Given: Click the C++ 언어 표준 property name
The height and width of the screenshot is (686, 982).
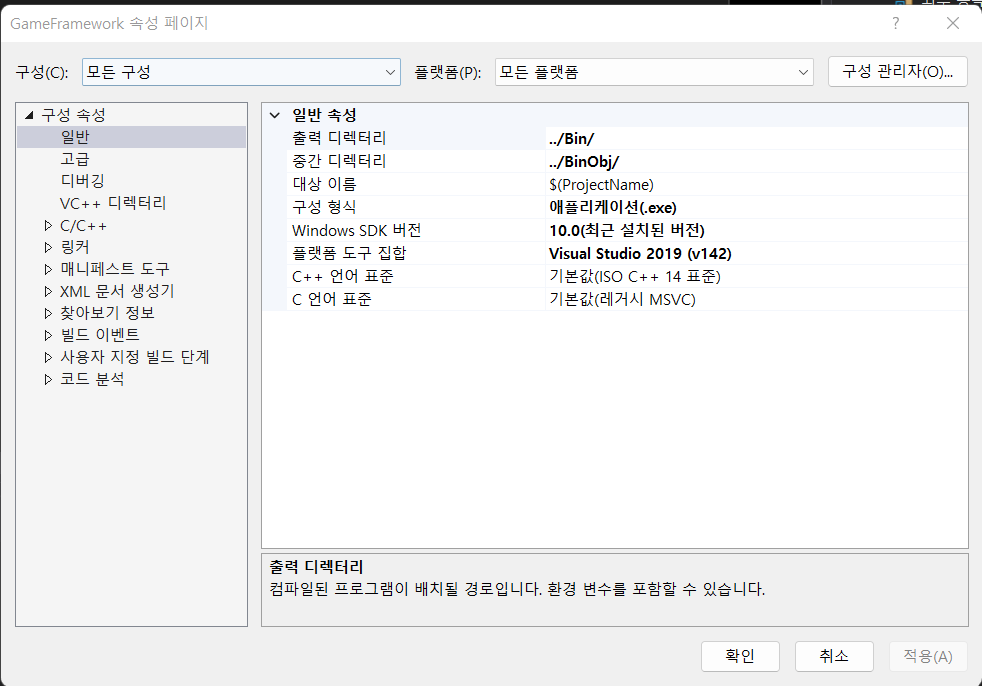Looking at the screenshot, I should click(x=343, y=276).
